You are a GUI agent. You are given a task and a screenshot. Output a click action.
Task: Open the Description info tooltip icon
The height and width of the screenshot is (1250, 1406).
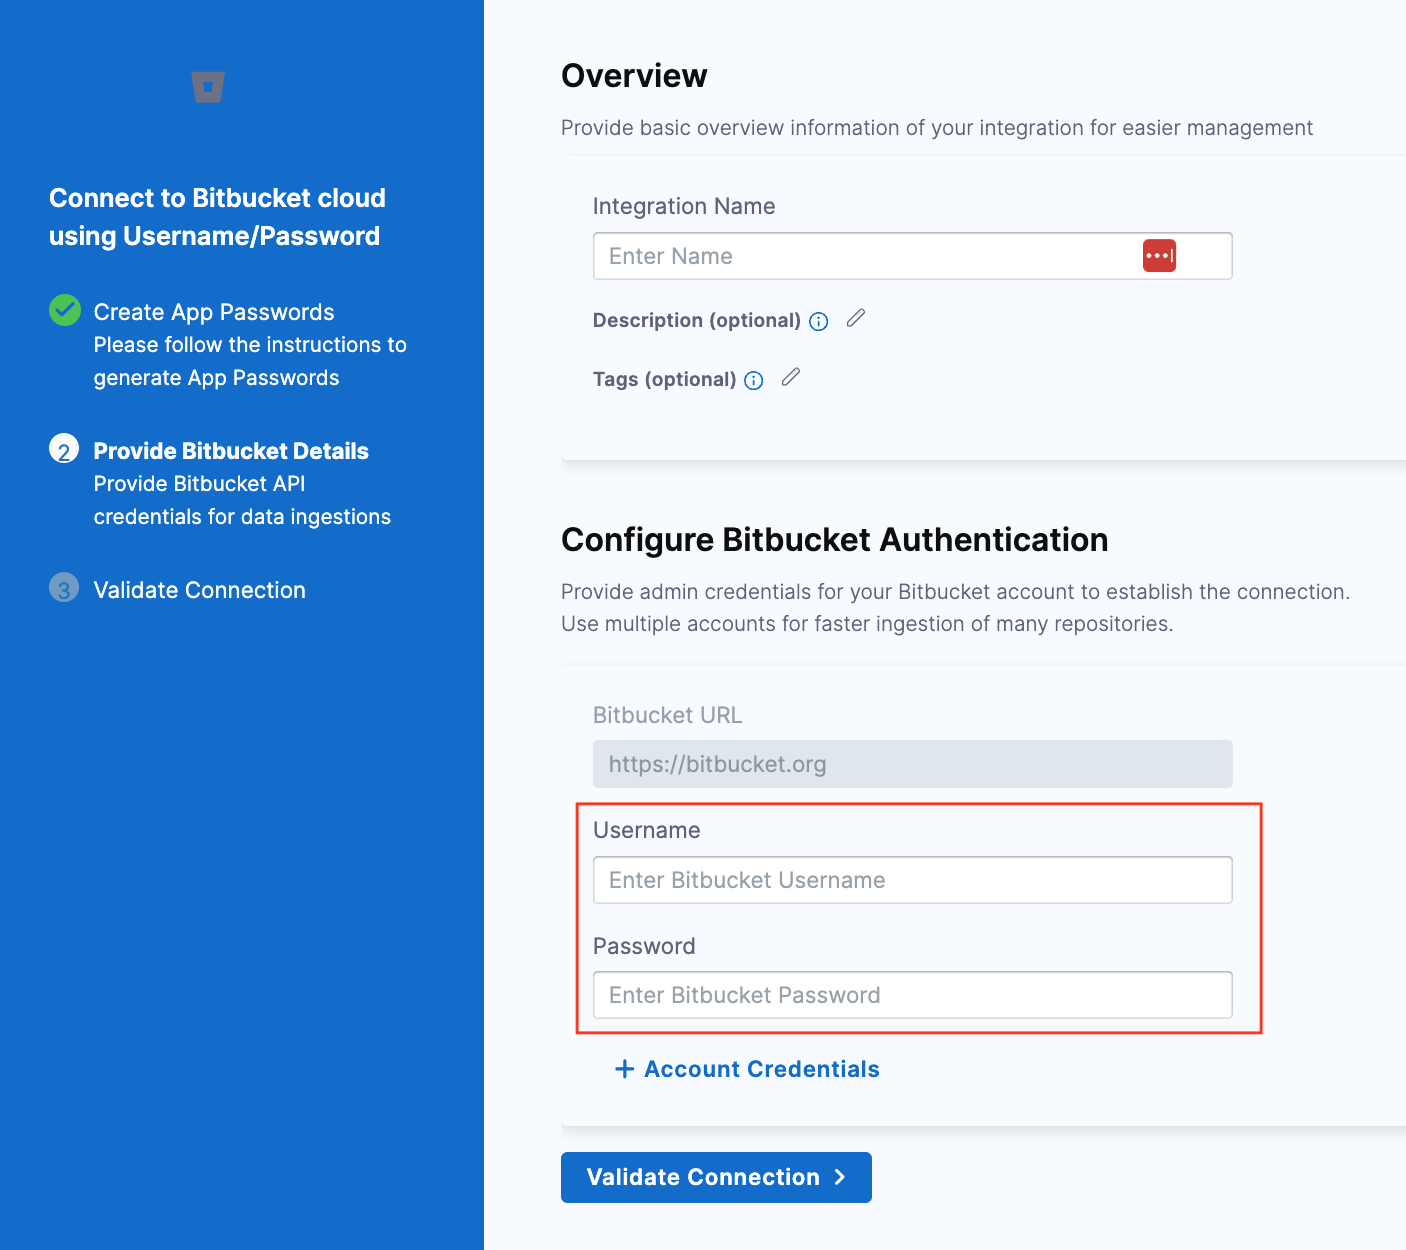click(818, 321)
